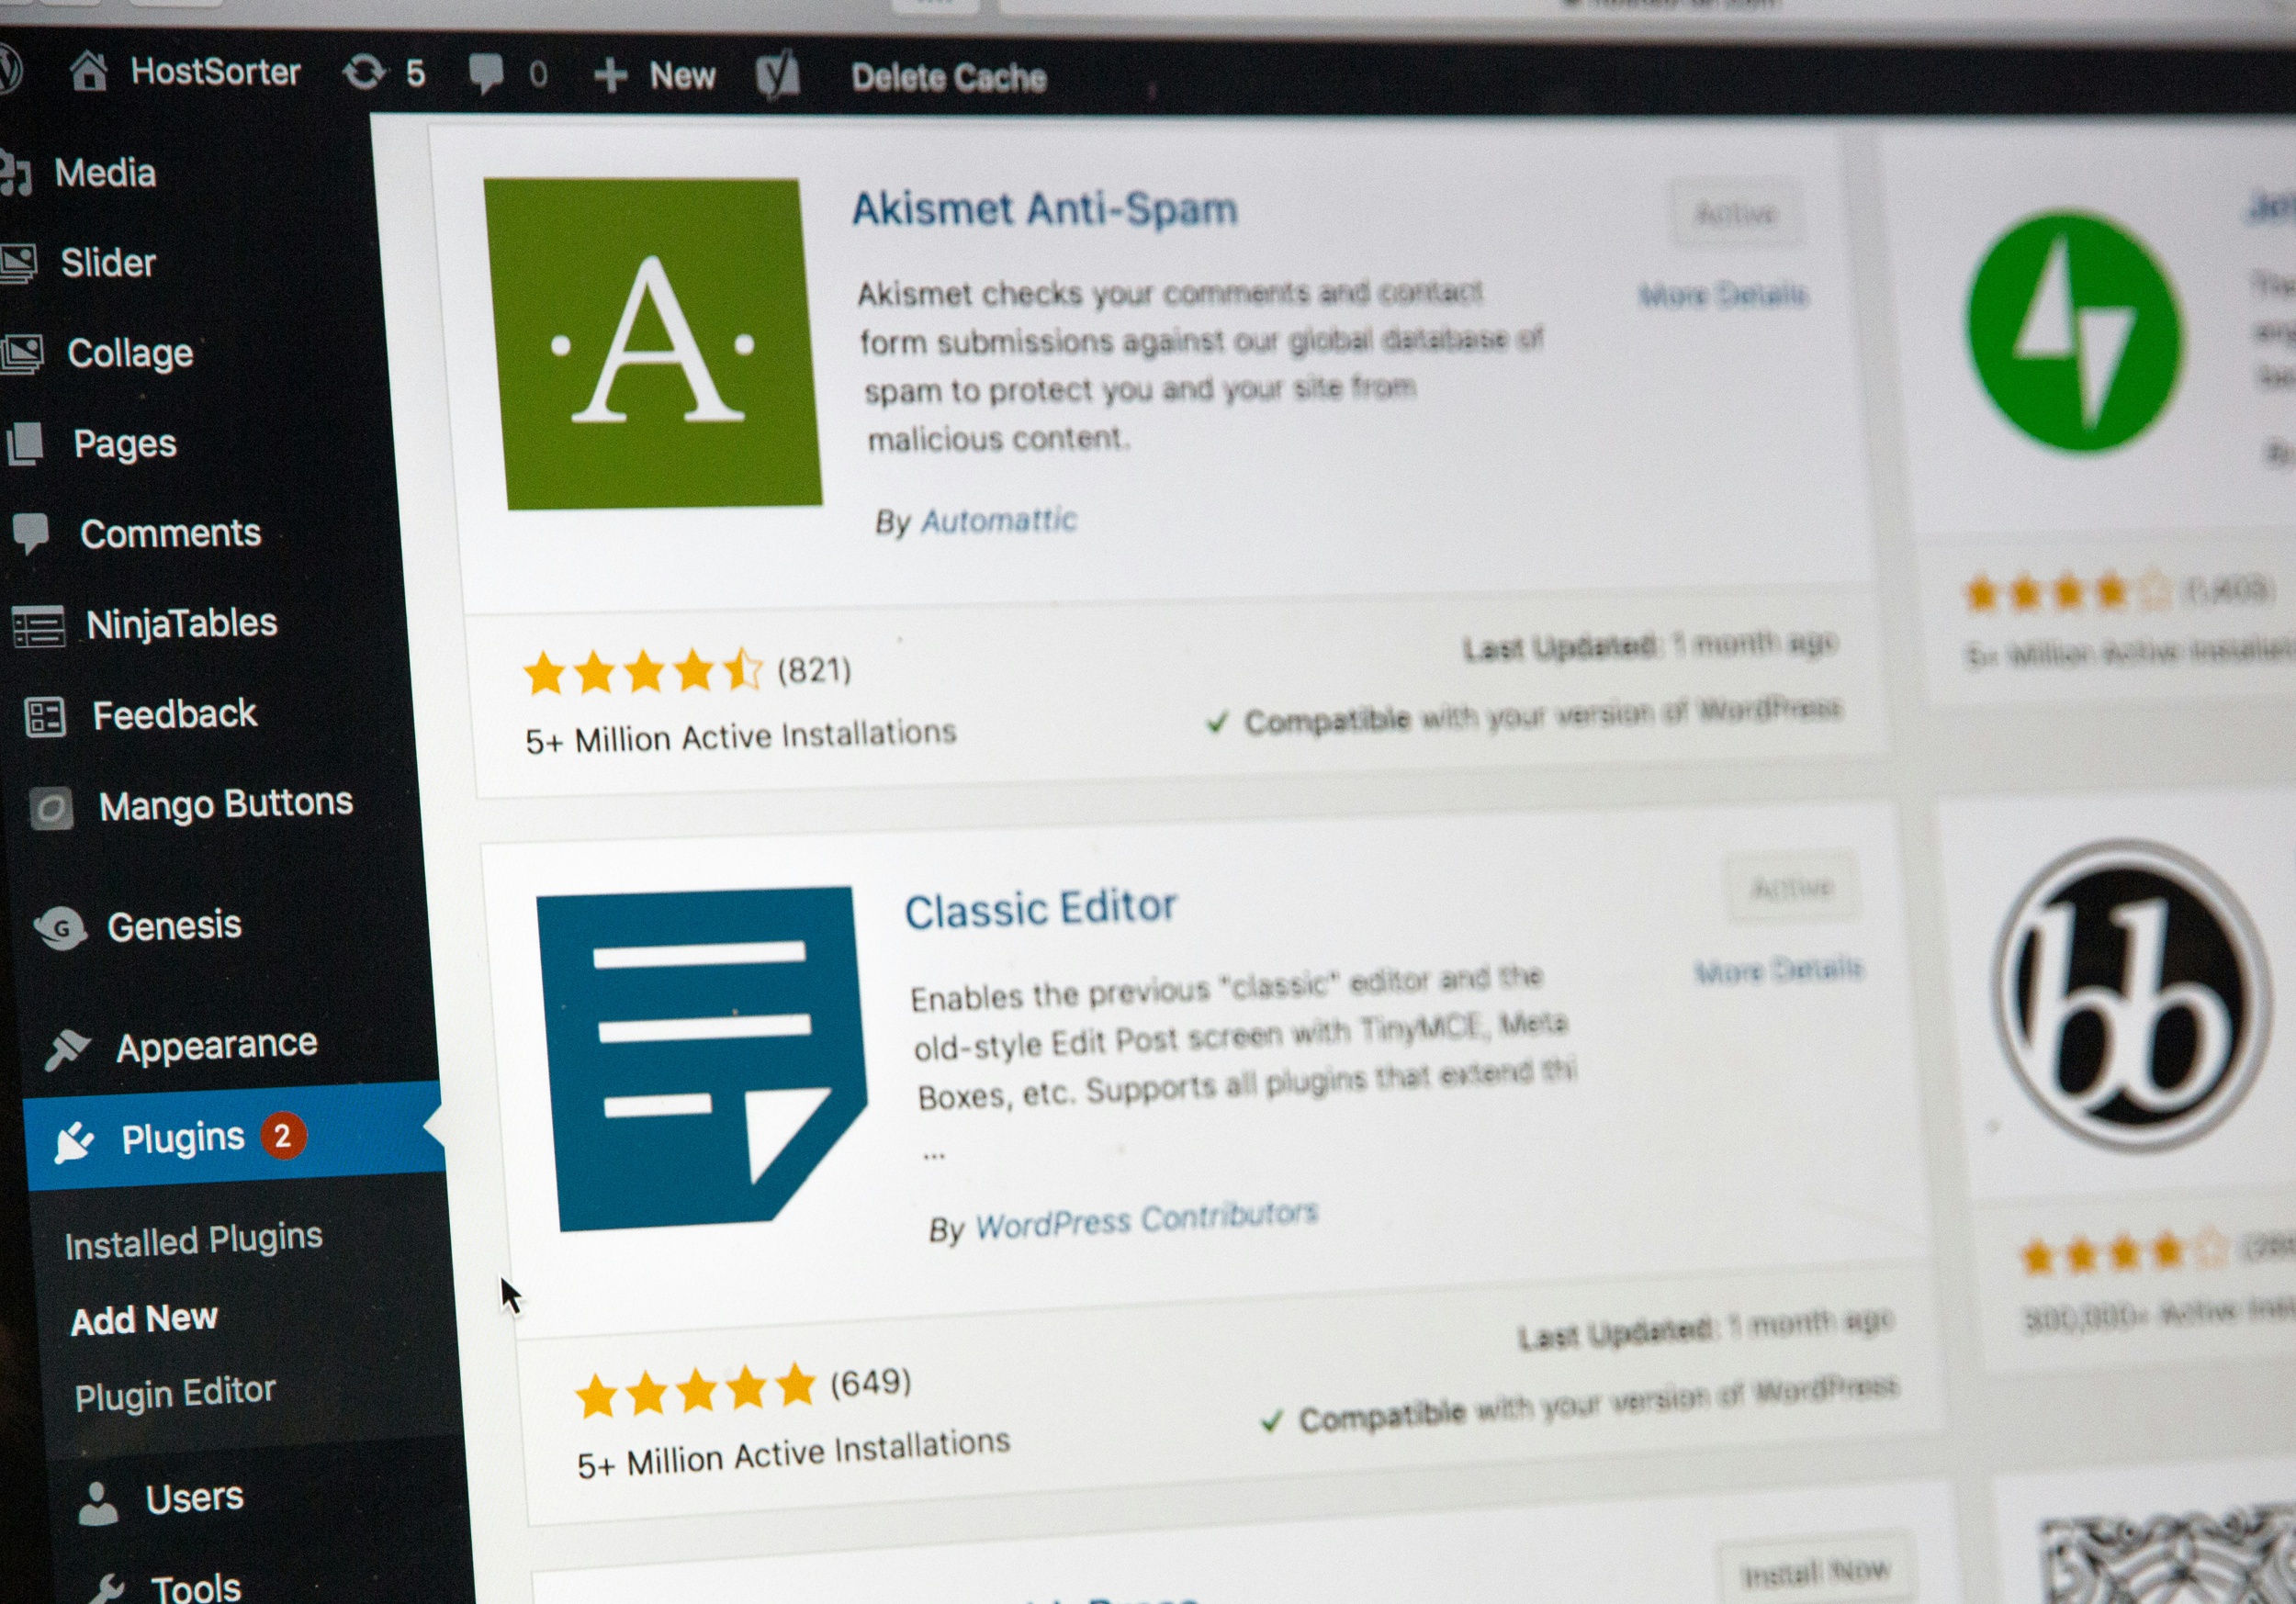This screenshot has width=2296, height=1604.
Task: Click the Plugins badge notification number 2
Action: [283, 1135]
